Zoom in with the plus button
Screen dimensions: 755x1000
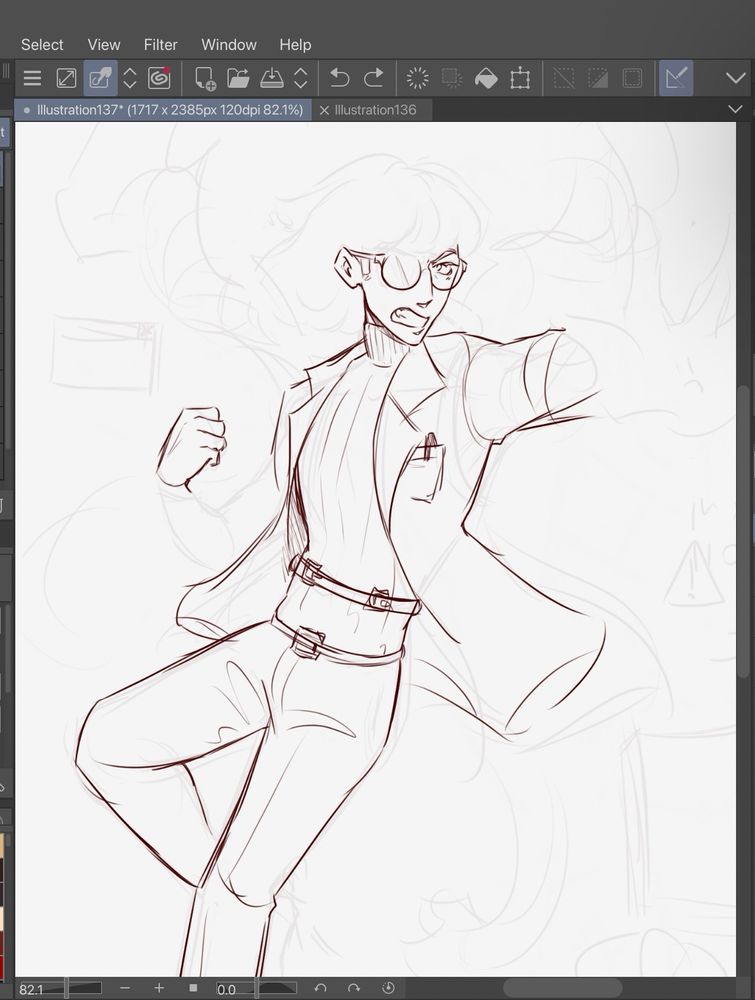tap(159, 989)
